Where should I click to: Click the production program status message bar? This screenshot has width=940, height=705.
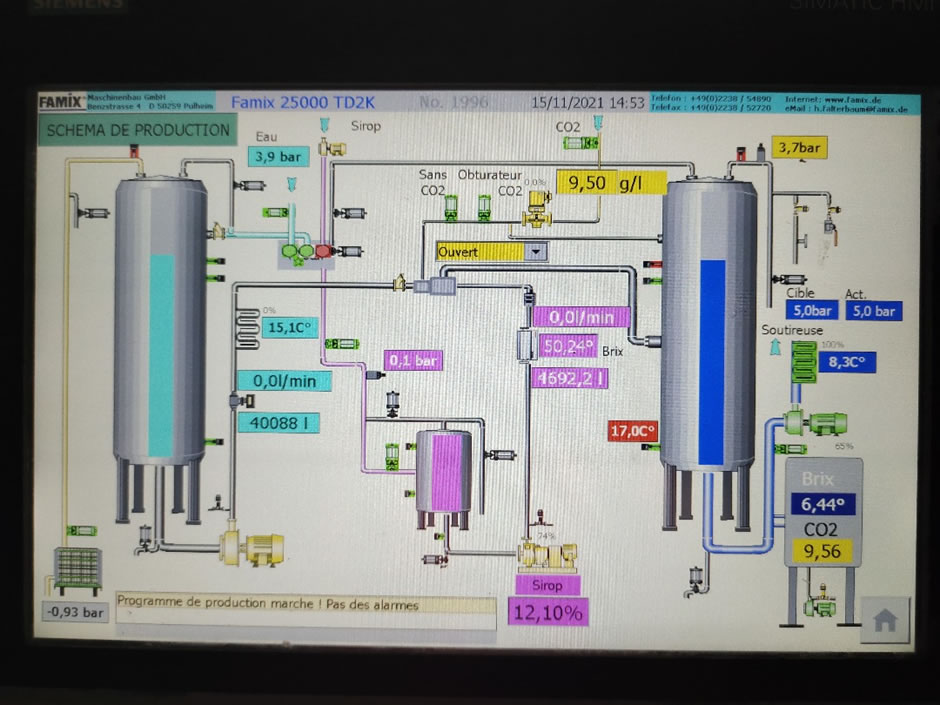pyautogui.click(x=305, y=605)
